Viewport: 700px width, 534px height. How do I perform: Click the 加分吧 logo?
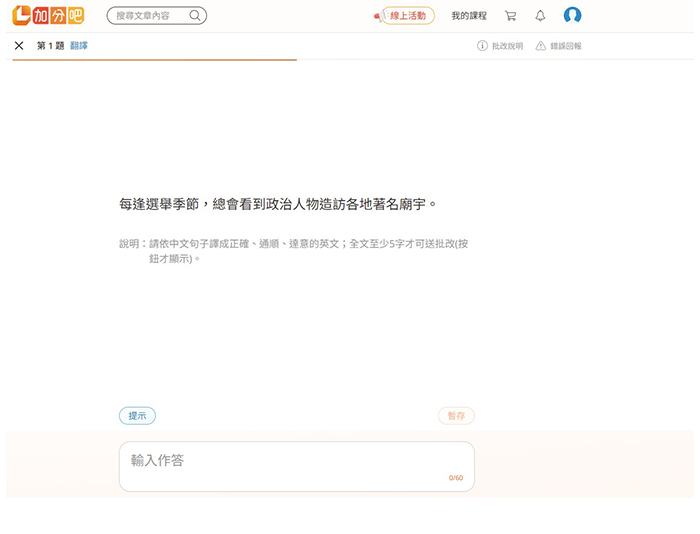[x=48, y=15]
